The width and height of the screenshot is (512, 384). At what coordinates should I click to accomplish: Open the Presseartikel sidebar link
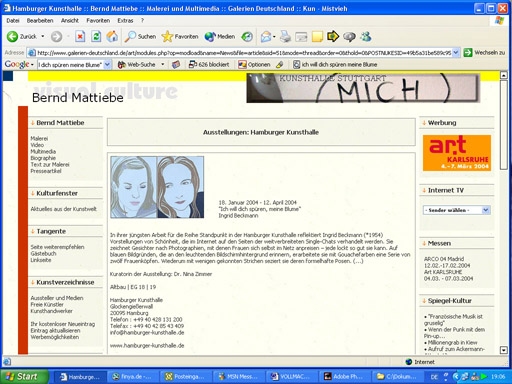(x=46, y=171)
